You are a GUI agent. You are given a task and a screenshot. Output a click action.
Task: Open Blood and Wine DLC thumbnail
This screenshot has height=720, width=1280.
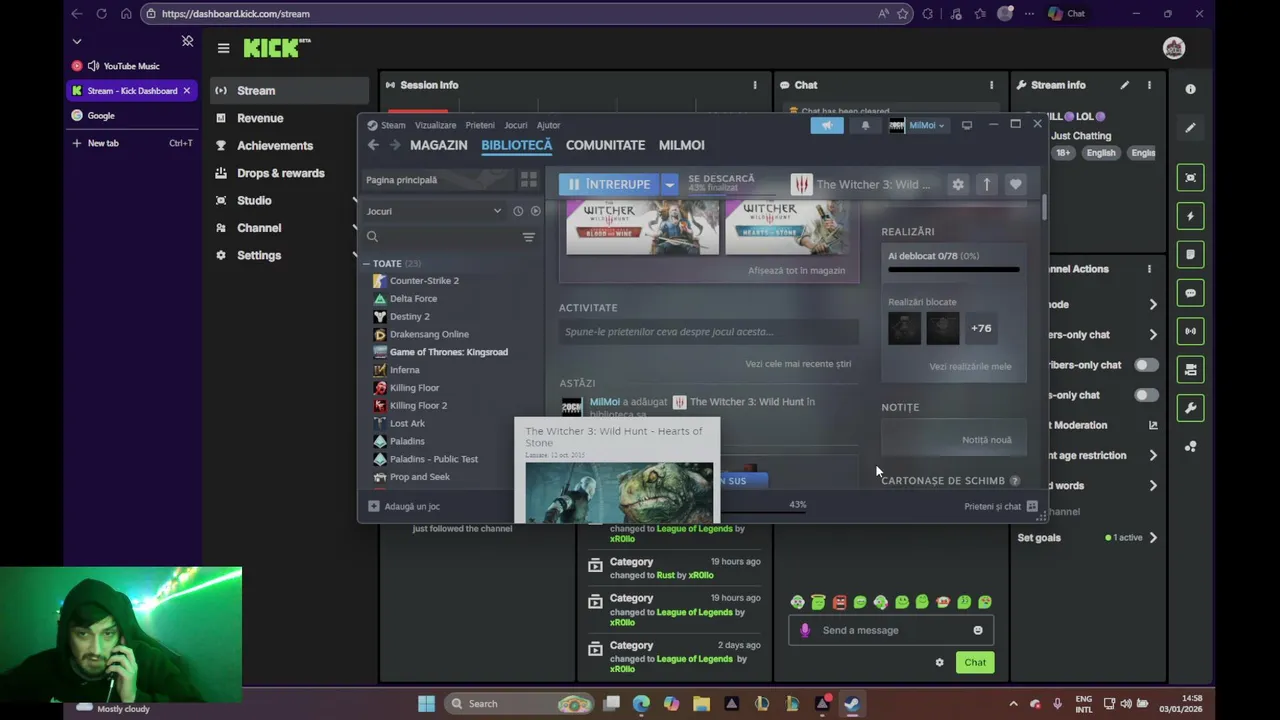pos(642,227)
